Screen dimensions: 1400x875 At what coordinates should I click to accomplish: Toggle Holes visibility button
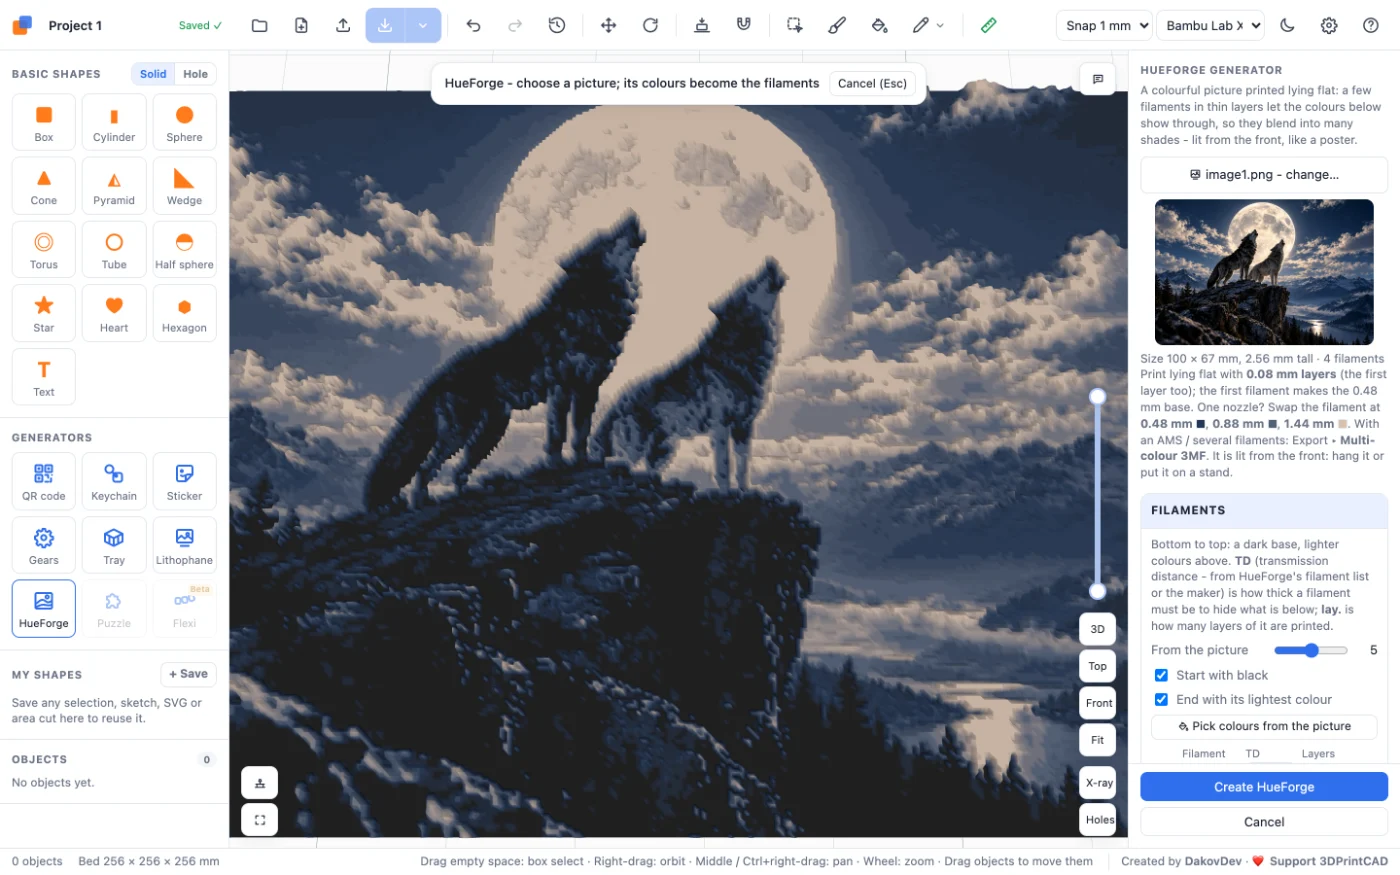coord(1097,820)
